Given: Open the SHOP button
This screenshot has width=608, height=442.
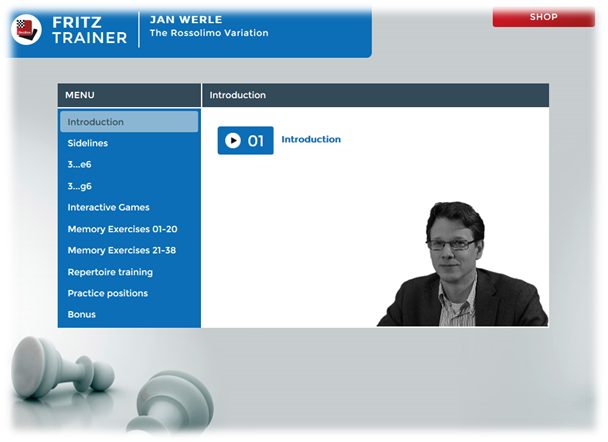Looking at the screenshot, I should click(x=543, y=17).
